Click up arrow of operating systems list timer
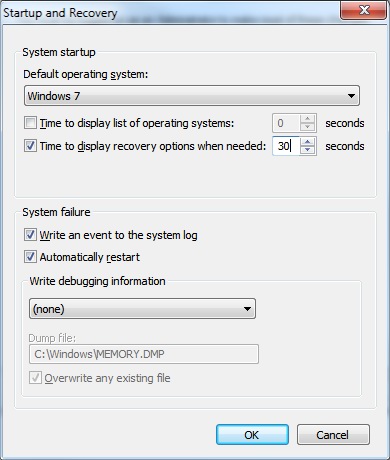390x460 pixels. (307, 119)
